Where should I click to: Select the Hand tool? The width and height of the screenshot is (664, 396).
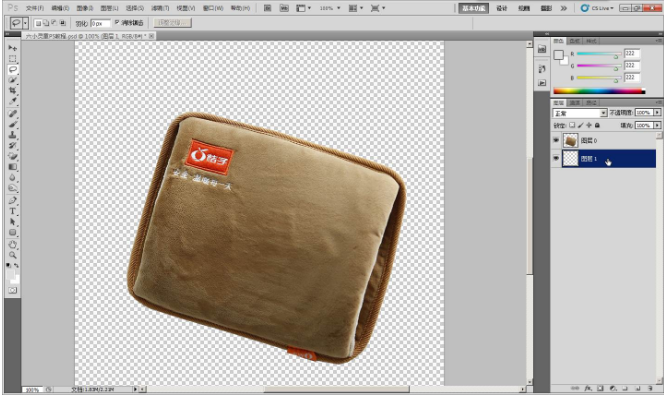point(13,244)
